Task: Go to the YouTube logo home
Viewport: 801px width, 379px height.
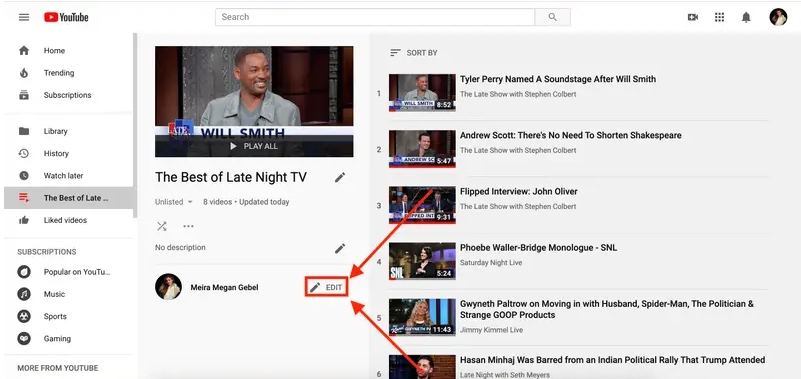Action: 66,17
